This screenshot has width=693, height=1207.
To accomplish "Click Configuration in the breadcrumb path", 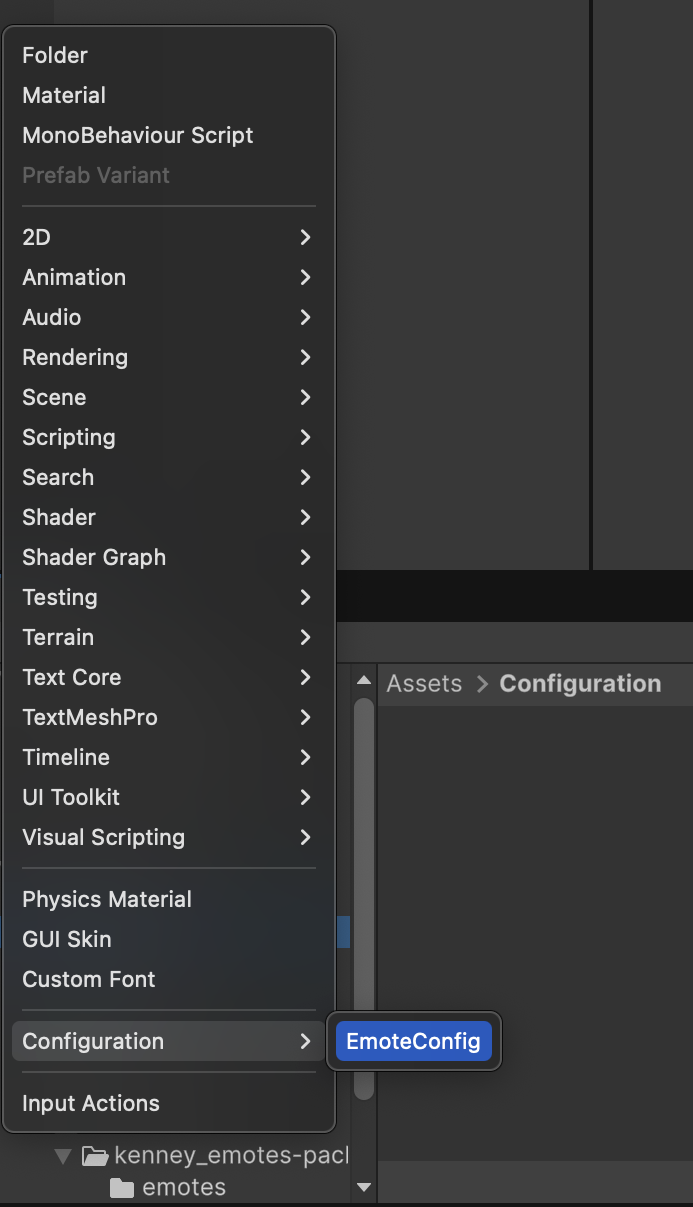I will pyautogui.click(x=580, y=684).
